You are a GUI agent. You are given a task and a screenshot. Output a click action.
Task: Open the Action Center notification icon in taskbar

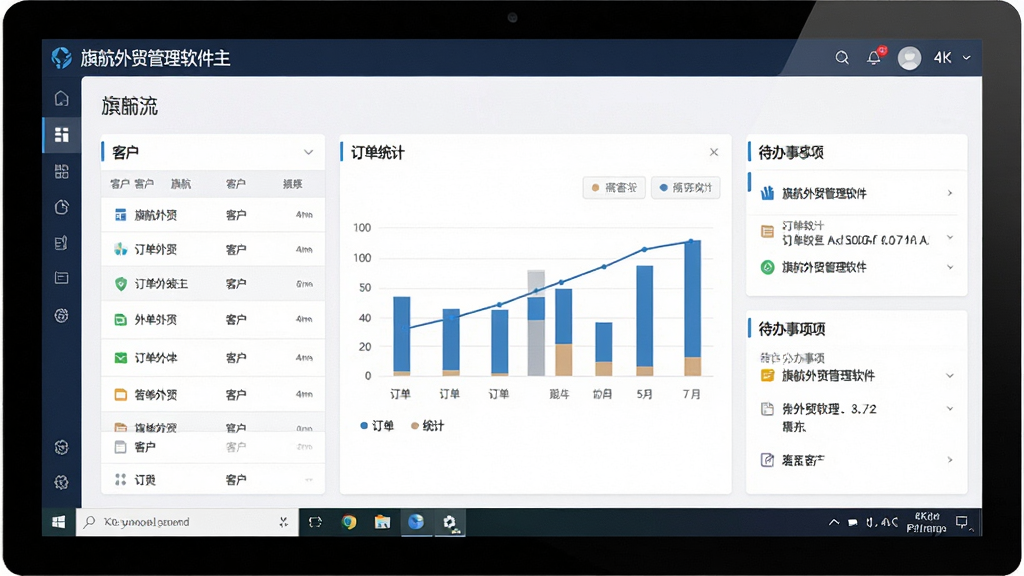point(961,522)
